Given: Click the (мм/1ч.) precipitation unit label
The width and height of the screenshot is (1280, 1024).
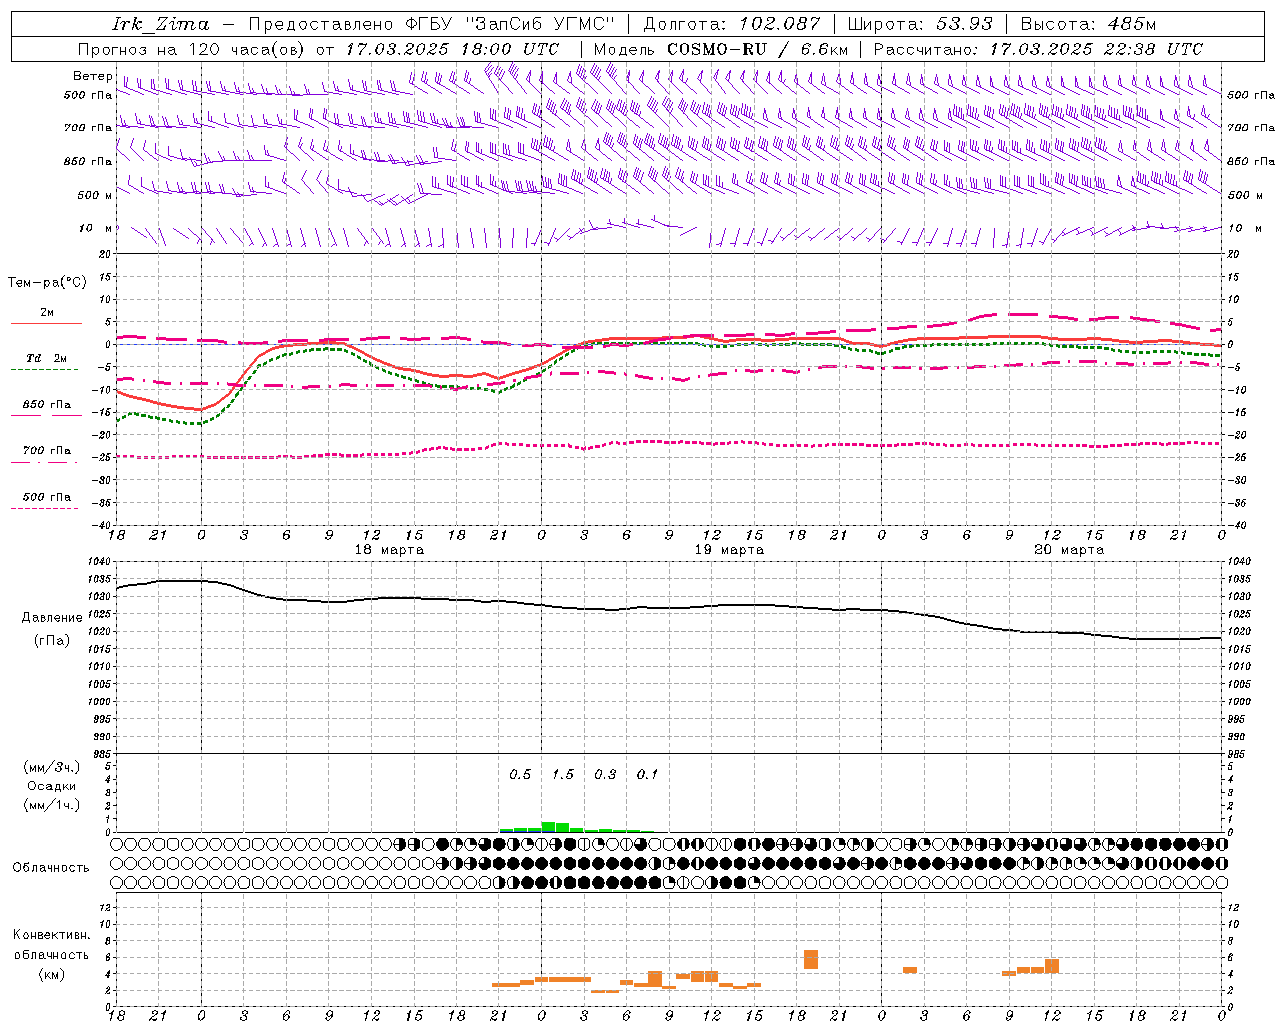Looking at the screenshot, I should click(52, 805).
